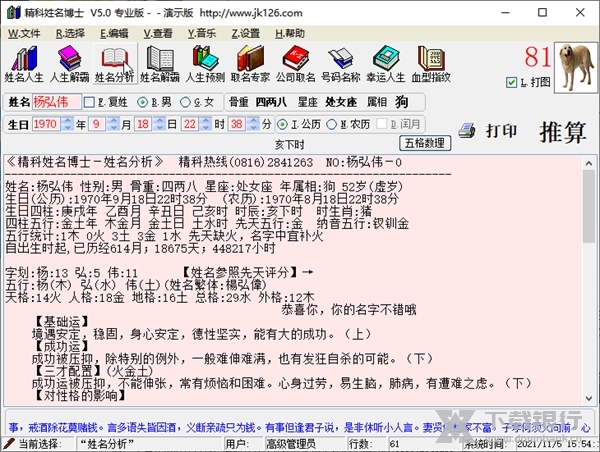600x452 pixels.
Task: Choose the N.农历 calendar option
Action: pos(331,124)
